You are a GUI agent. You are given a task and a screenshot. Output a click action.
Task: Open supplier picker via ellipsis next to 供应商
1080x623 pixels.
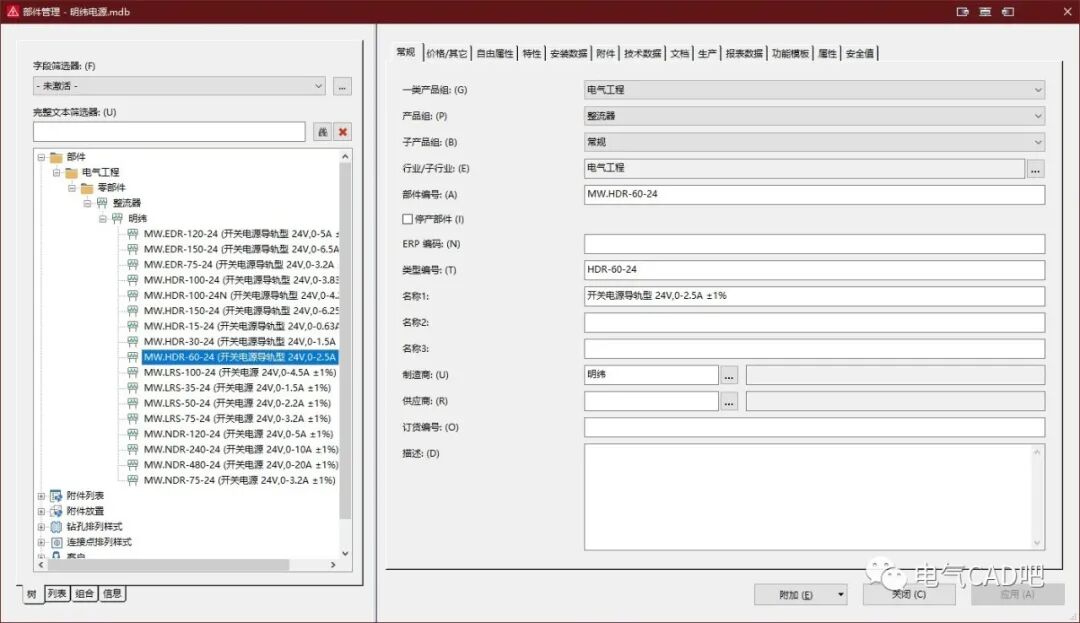728,401
